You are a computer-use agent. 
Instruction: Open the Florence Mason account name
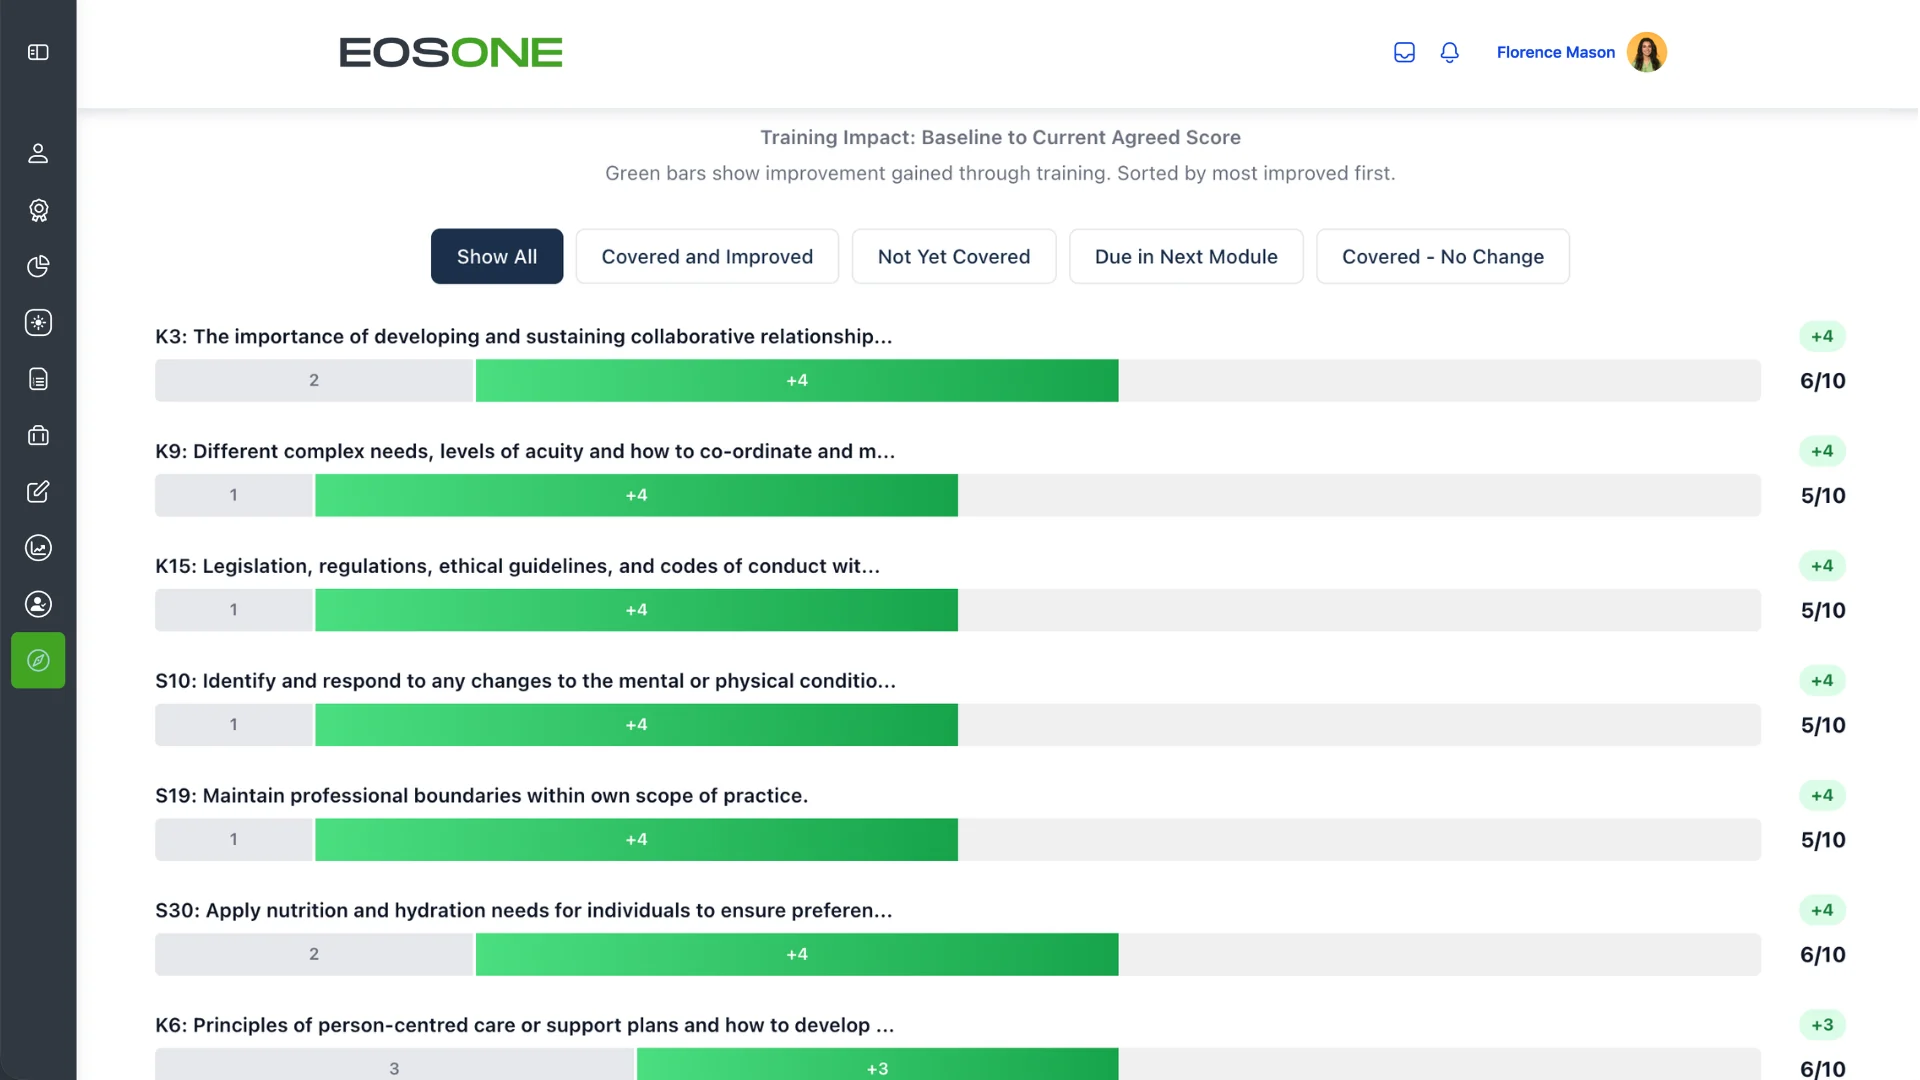(x=1555, y=52)
